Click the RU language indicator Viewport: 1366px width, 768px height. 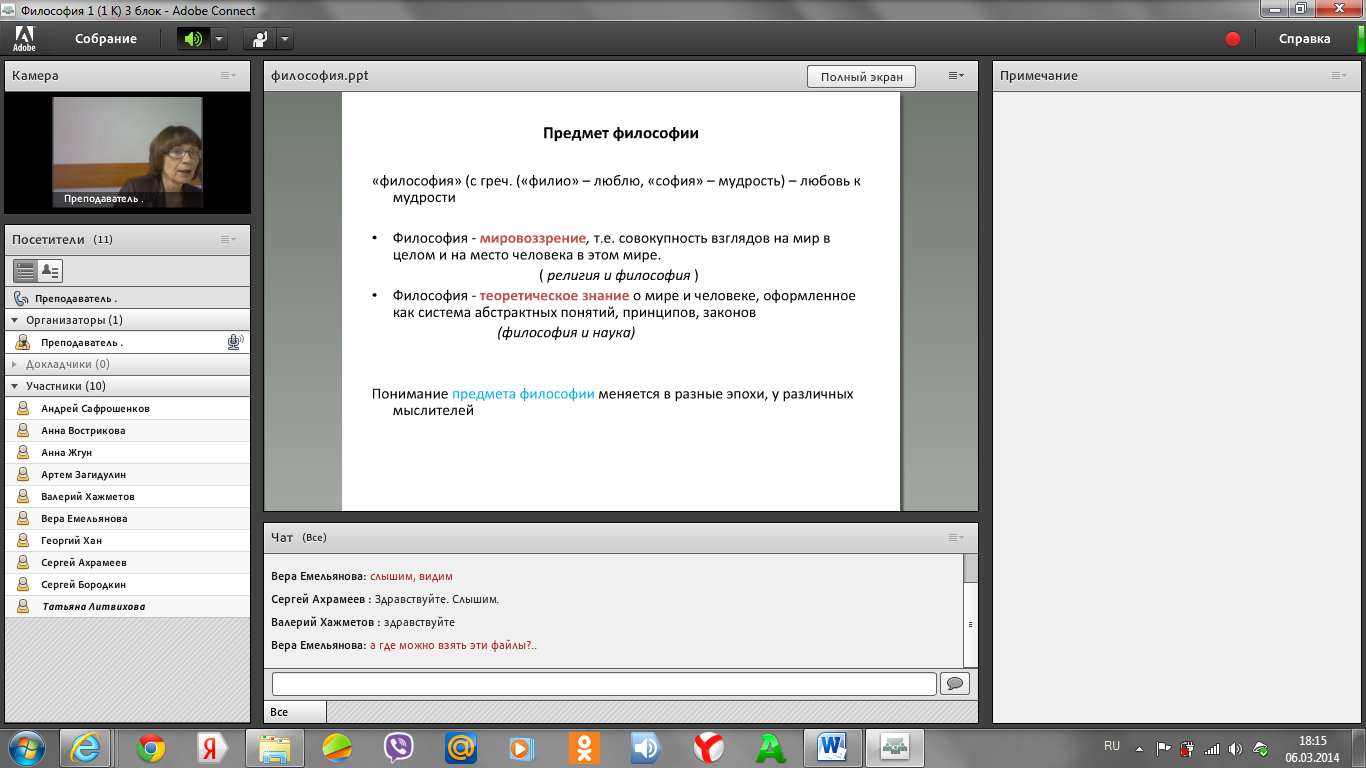pos(1112,746)
